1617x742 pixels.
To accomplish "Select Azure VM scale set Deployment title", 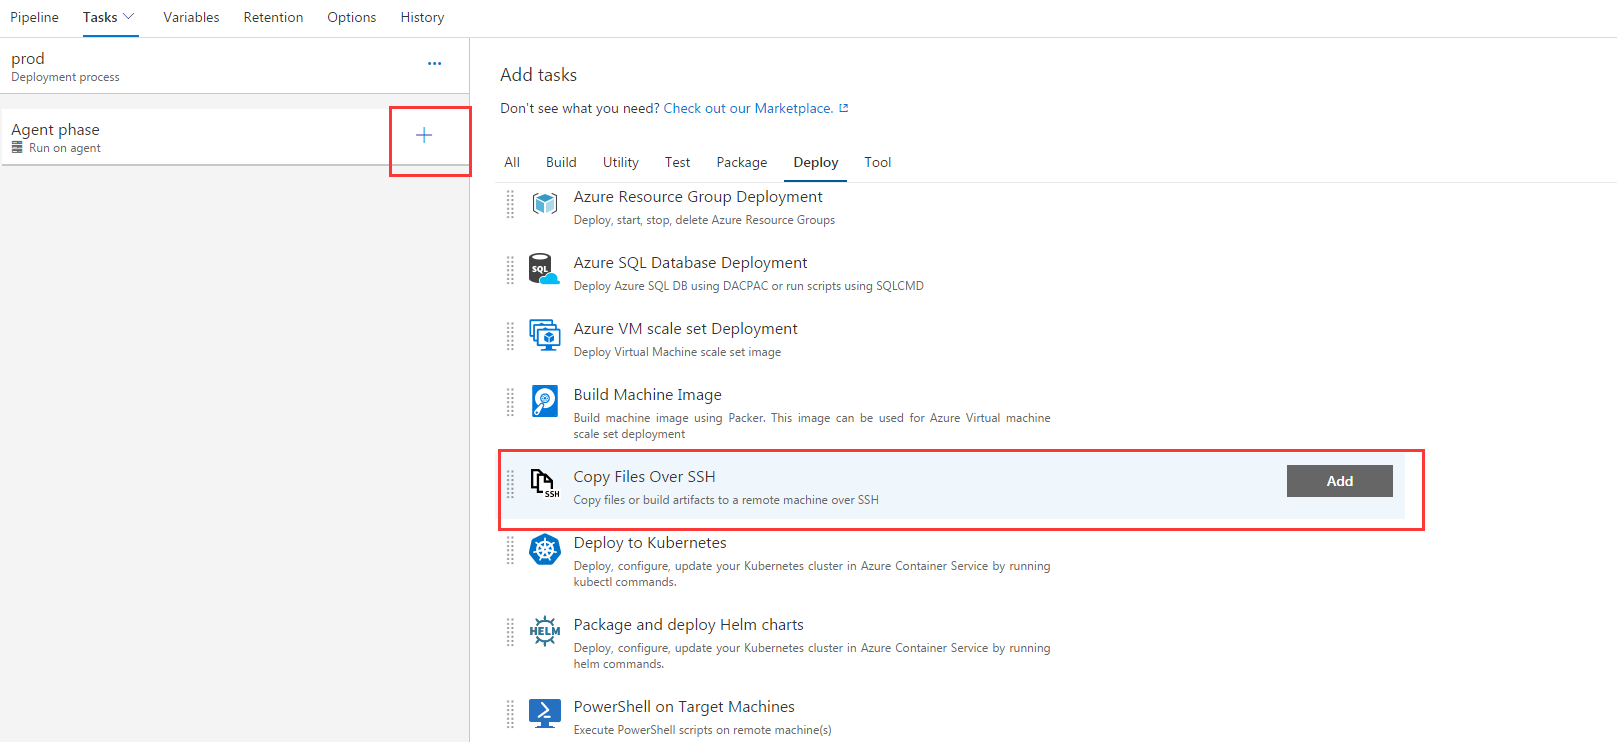I will (685, 329).
